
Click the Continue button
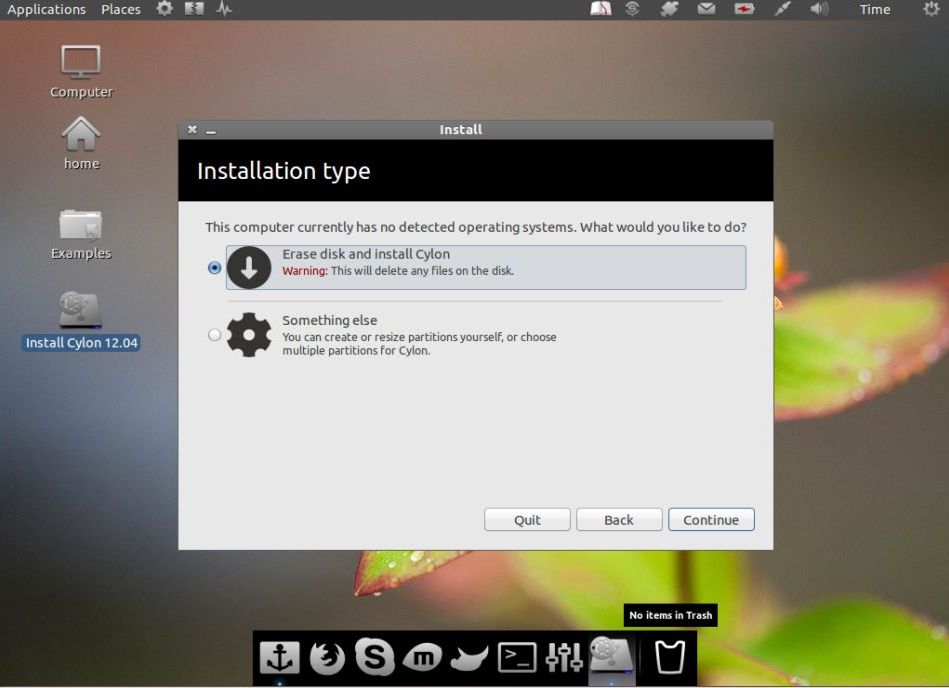click(711, 520)
